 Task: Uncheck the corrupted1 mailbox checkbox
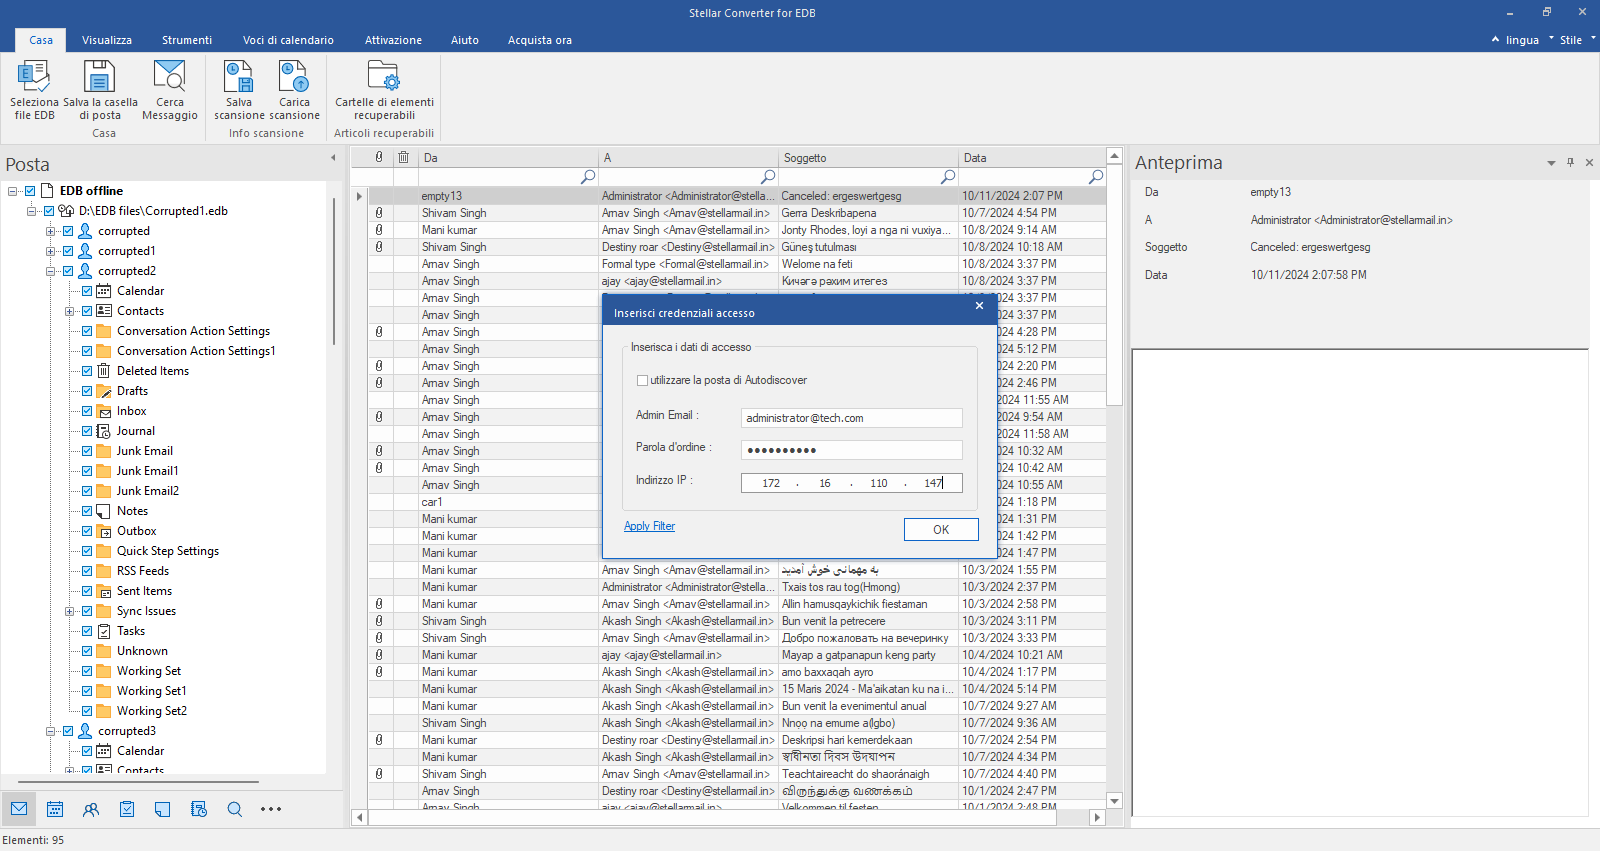point(68,251)
